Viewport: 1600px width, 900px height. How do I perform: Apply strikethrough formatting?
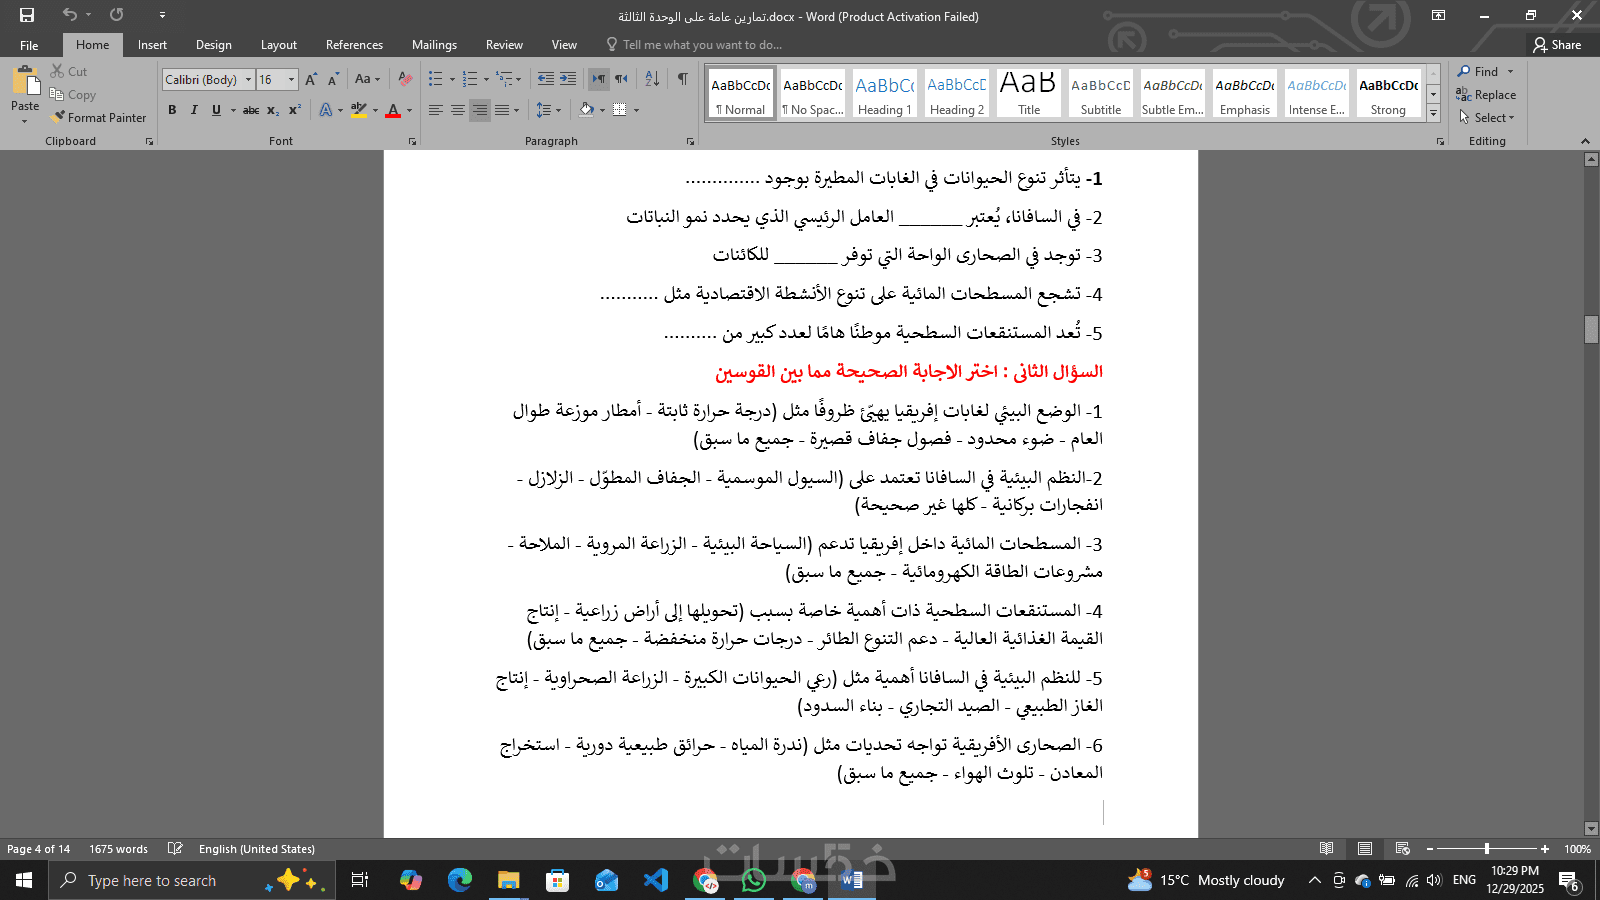(251, 110)
